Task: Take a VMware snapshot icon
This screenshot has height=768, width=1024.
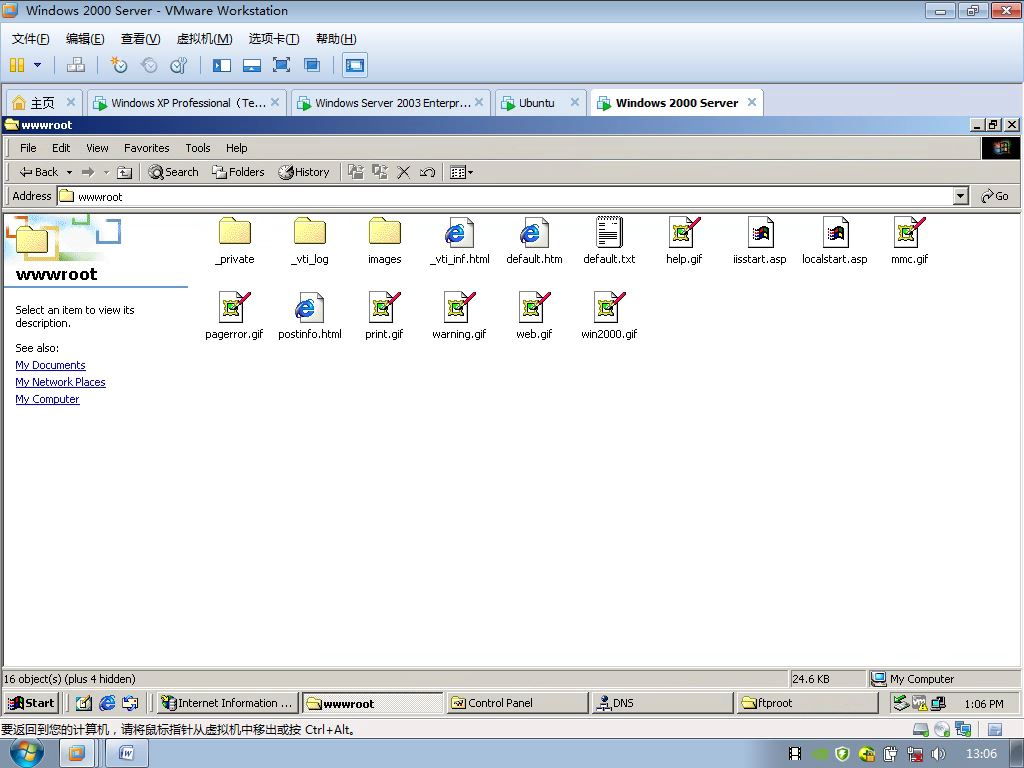Action: pyautogui.click(x=118, y=65)
